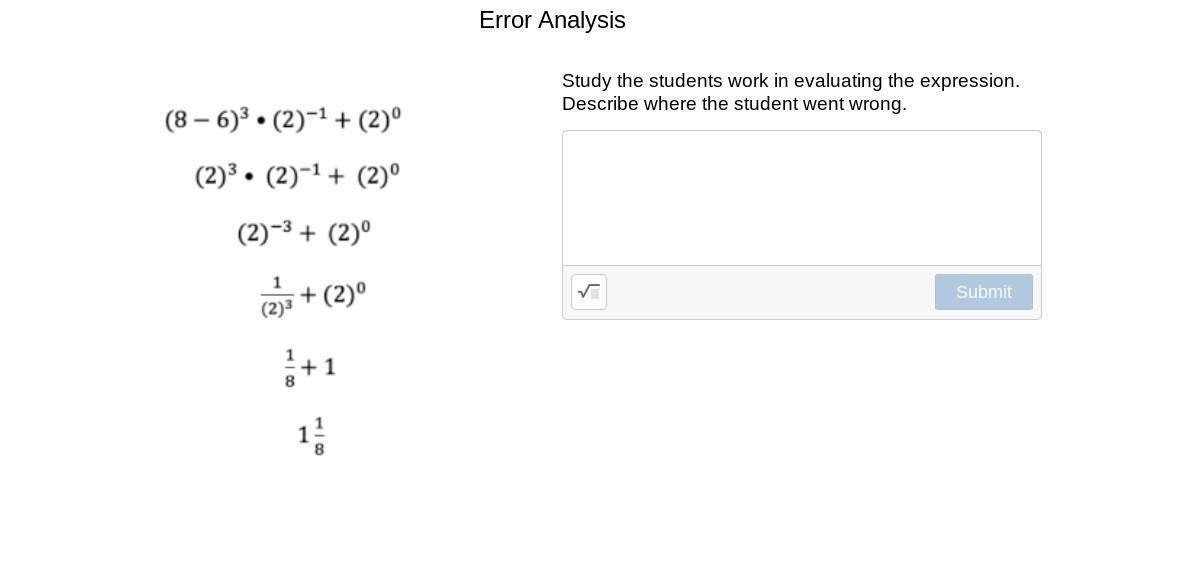Click the (2)⁰ term in the first line
Image resolution: width=1187 pixels, height=581 pixels.
[379, 120]
